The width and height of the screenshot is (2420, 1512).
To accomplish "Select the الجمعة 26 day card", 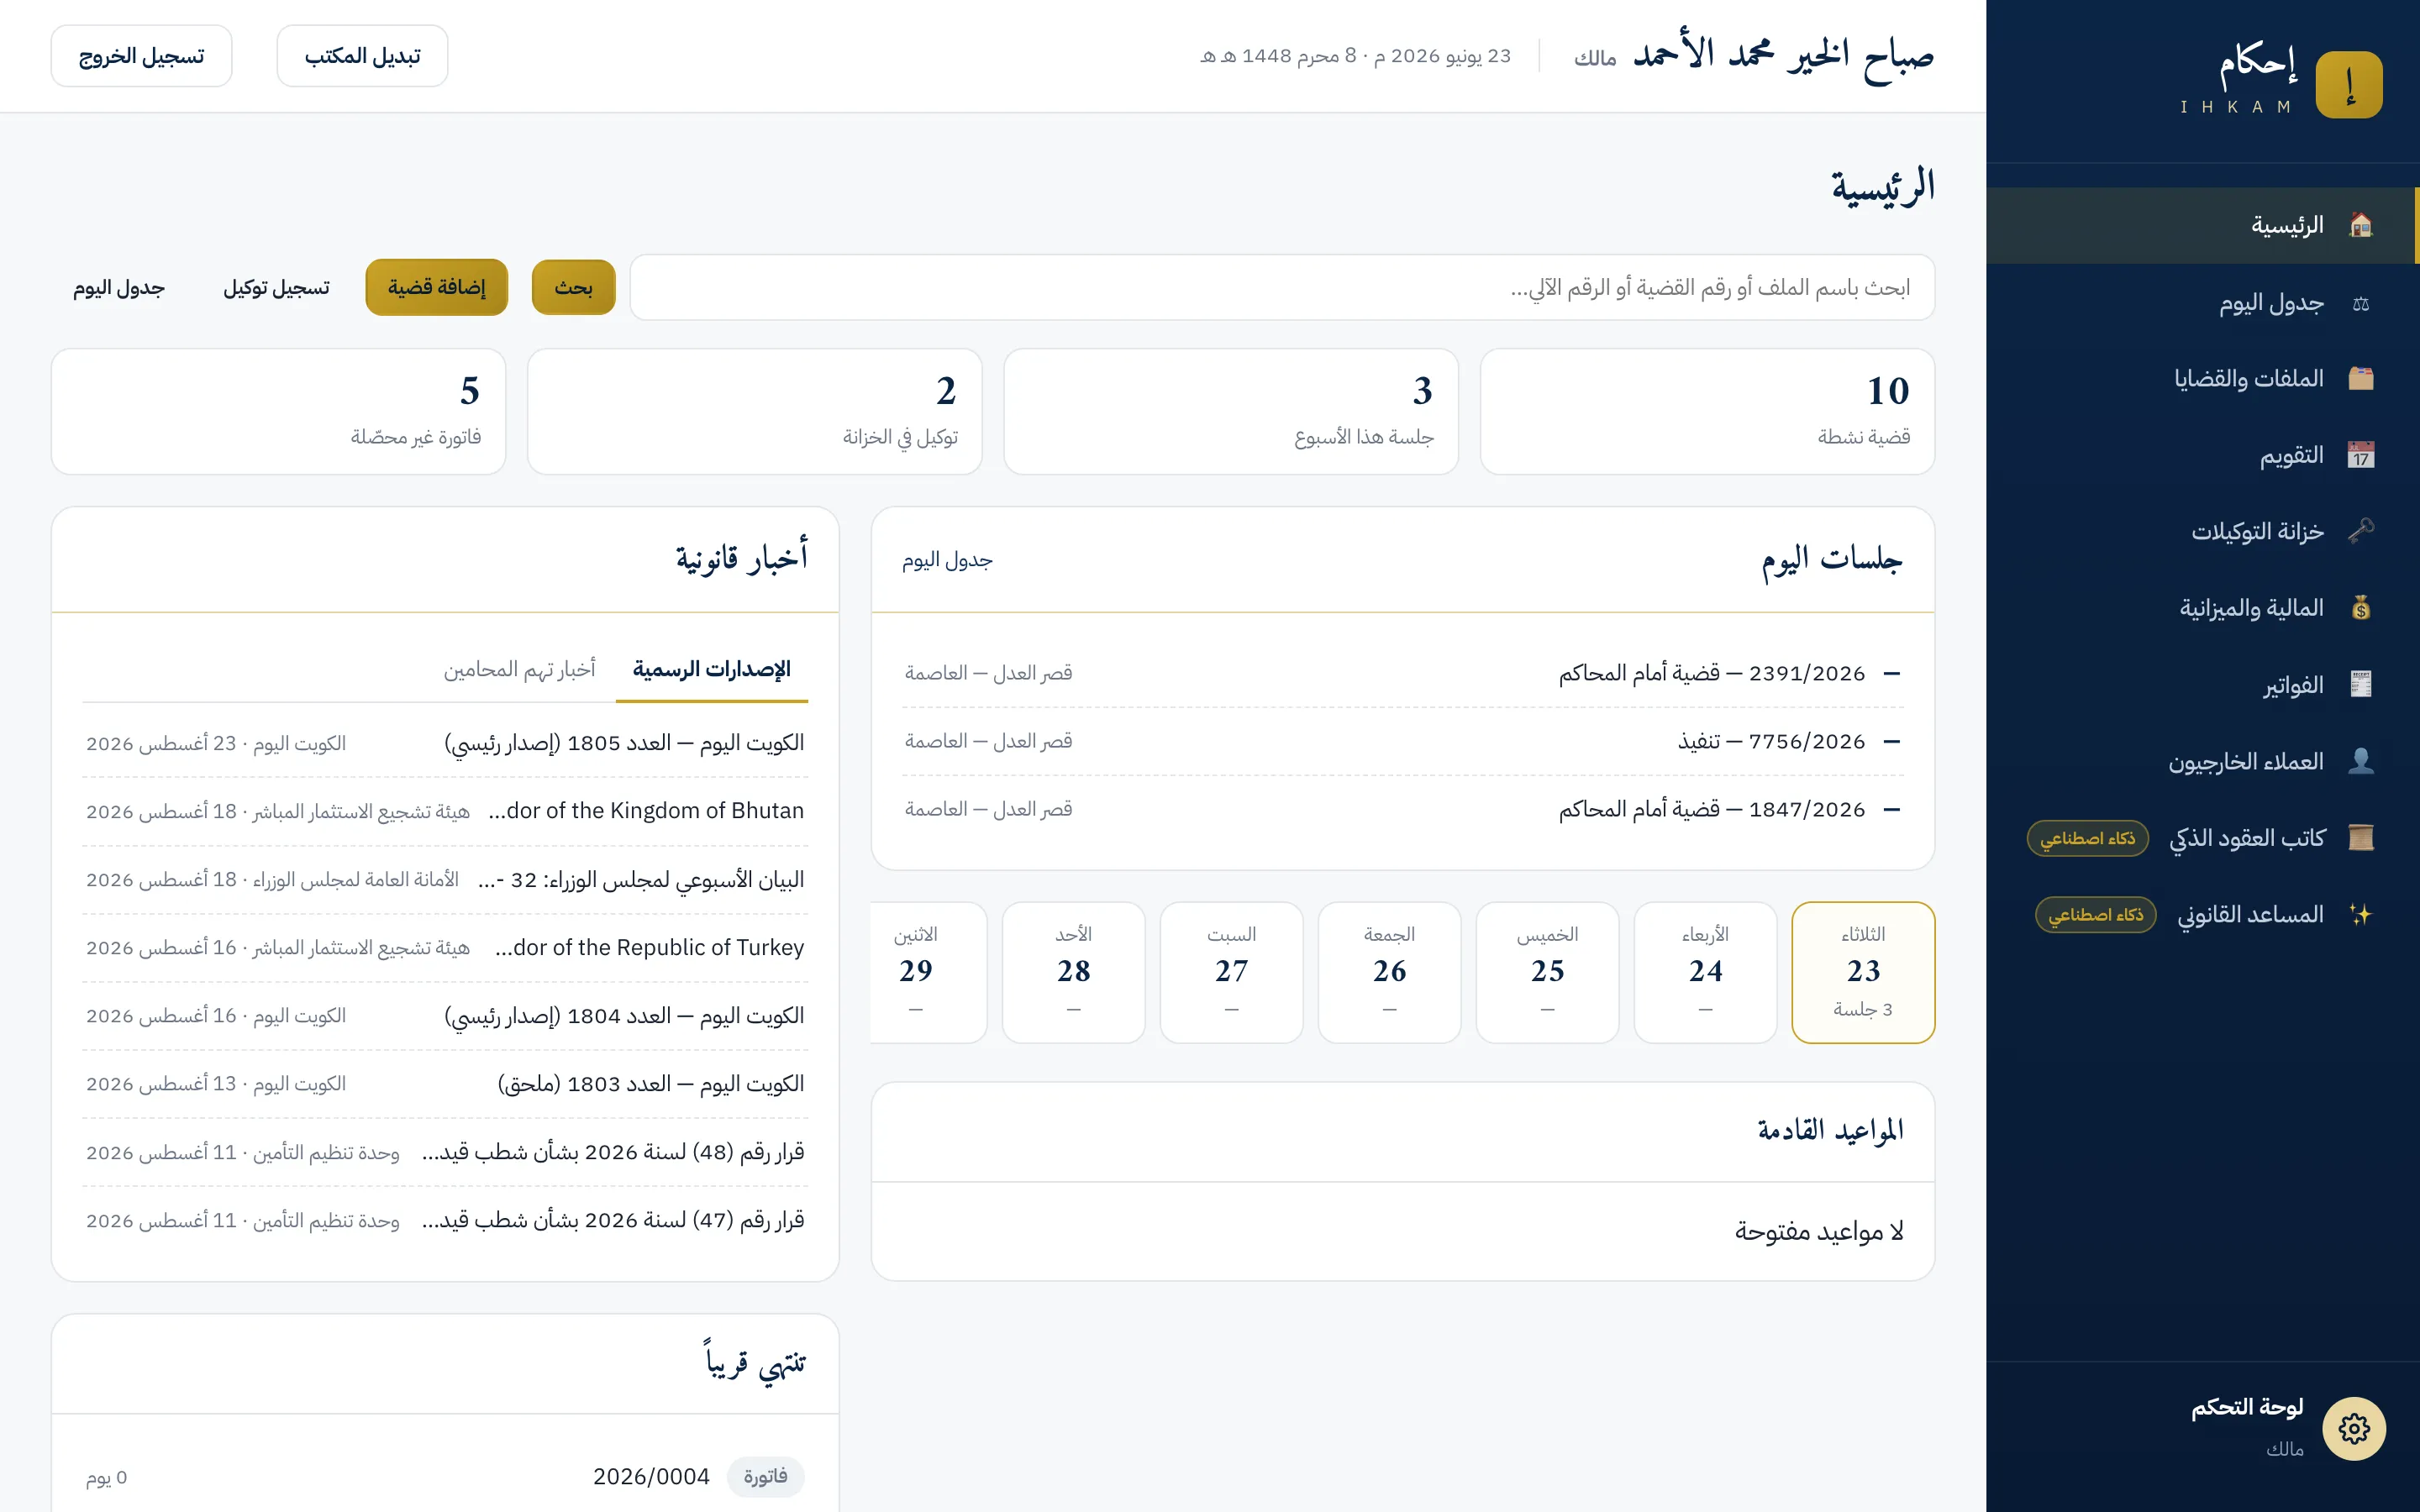I will coord(1389,972).
